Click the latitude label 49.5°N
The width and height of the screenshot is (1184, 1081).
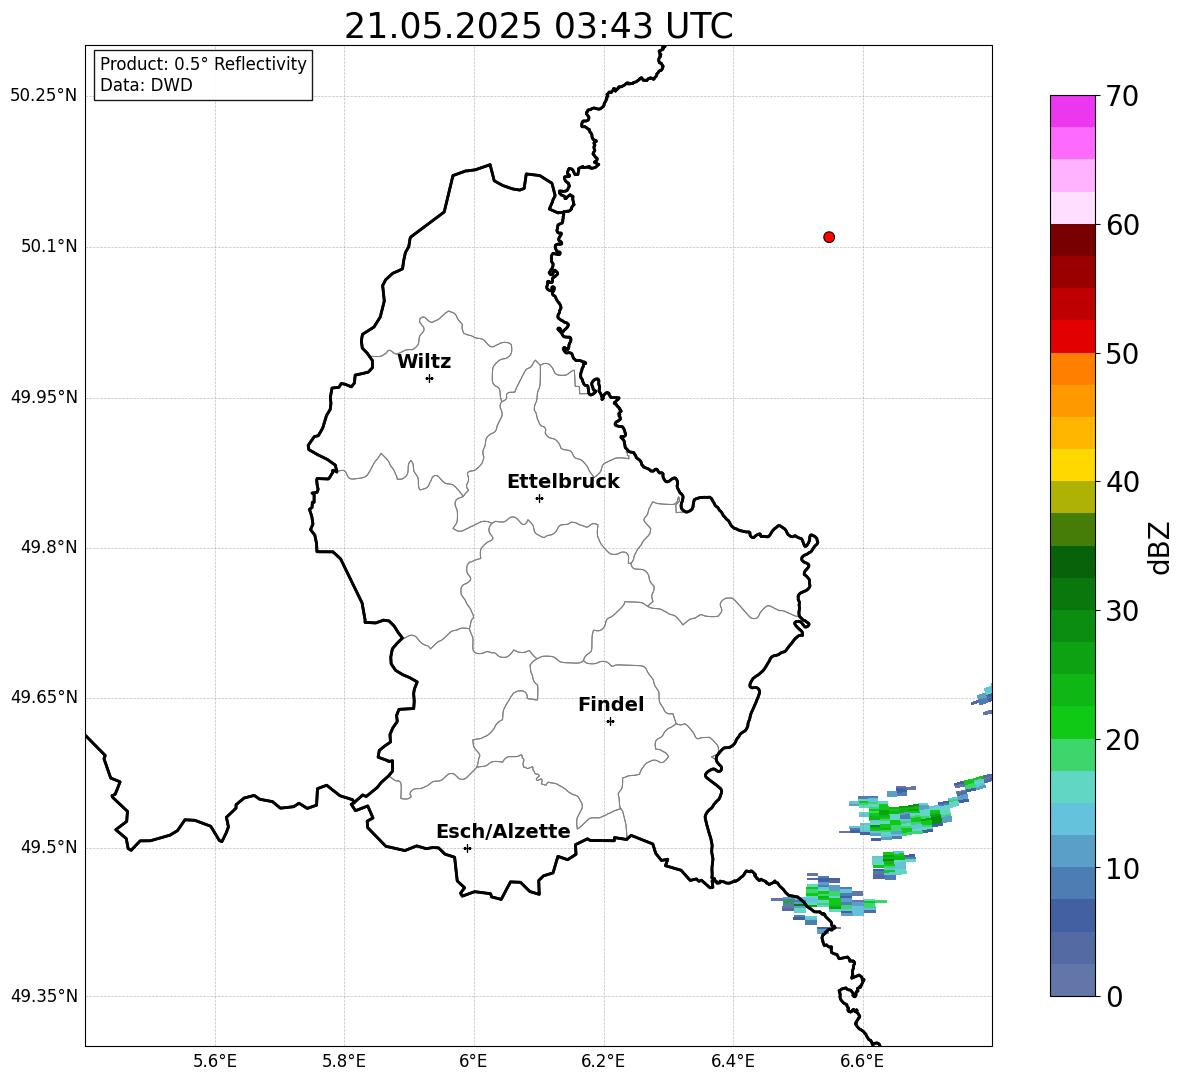49,847
